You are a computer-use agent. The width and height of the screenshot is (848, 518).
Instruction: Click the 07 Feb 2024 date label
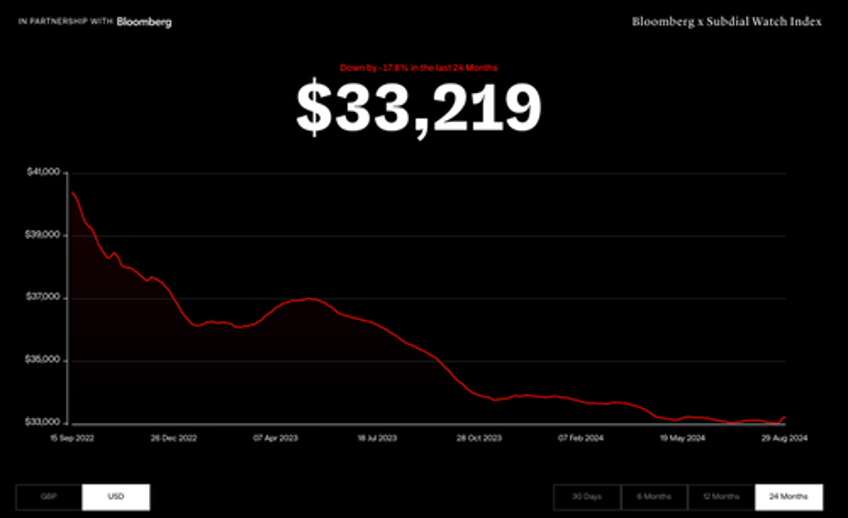pyautogui.click(x=581, y=438)
